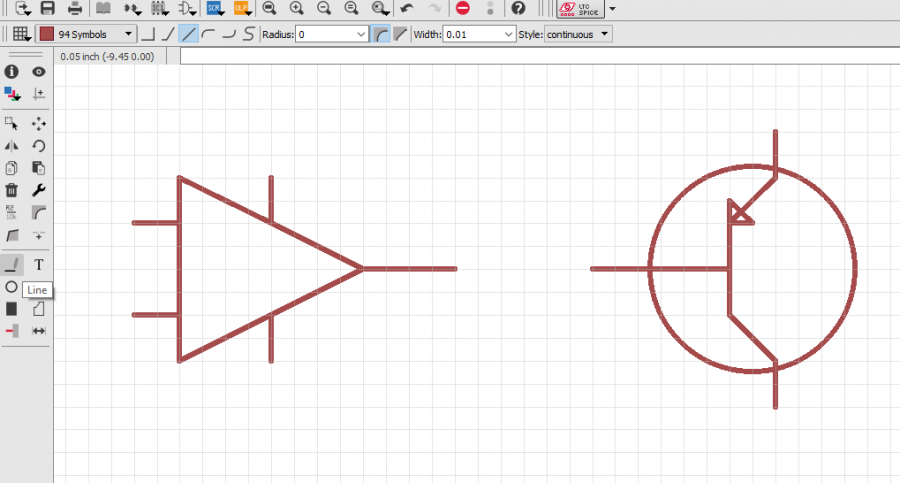Image resolution: width=900 pixels, height=483 pixels.
Task: Select the Move tool
Action: pyautogui.click(x=38, y=123)
